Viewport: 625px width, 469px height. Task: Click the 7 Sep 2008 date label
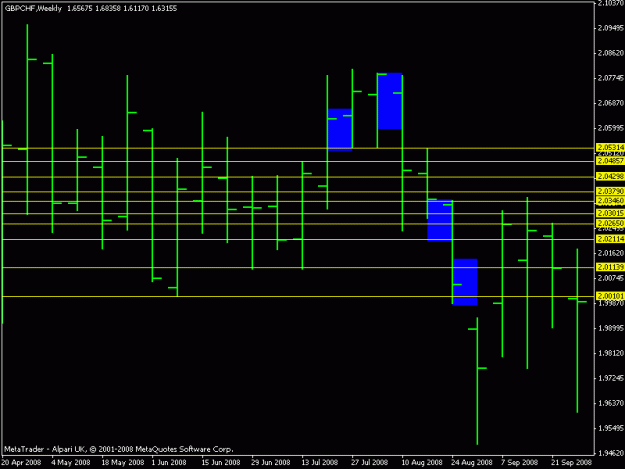tap(519, 463)
